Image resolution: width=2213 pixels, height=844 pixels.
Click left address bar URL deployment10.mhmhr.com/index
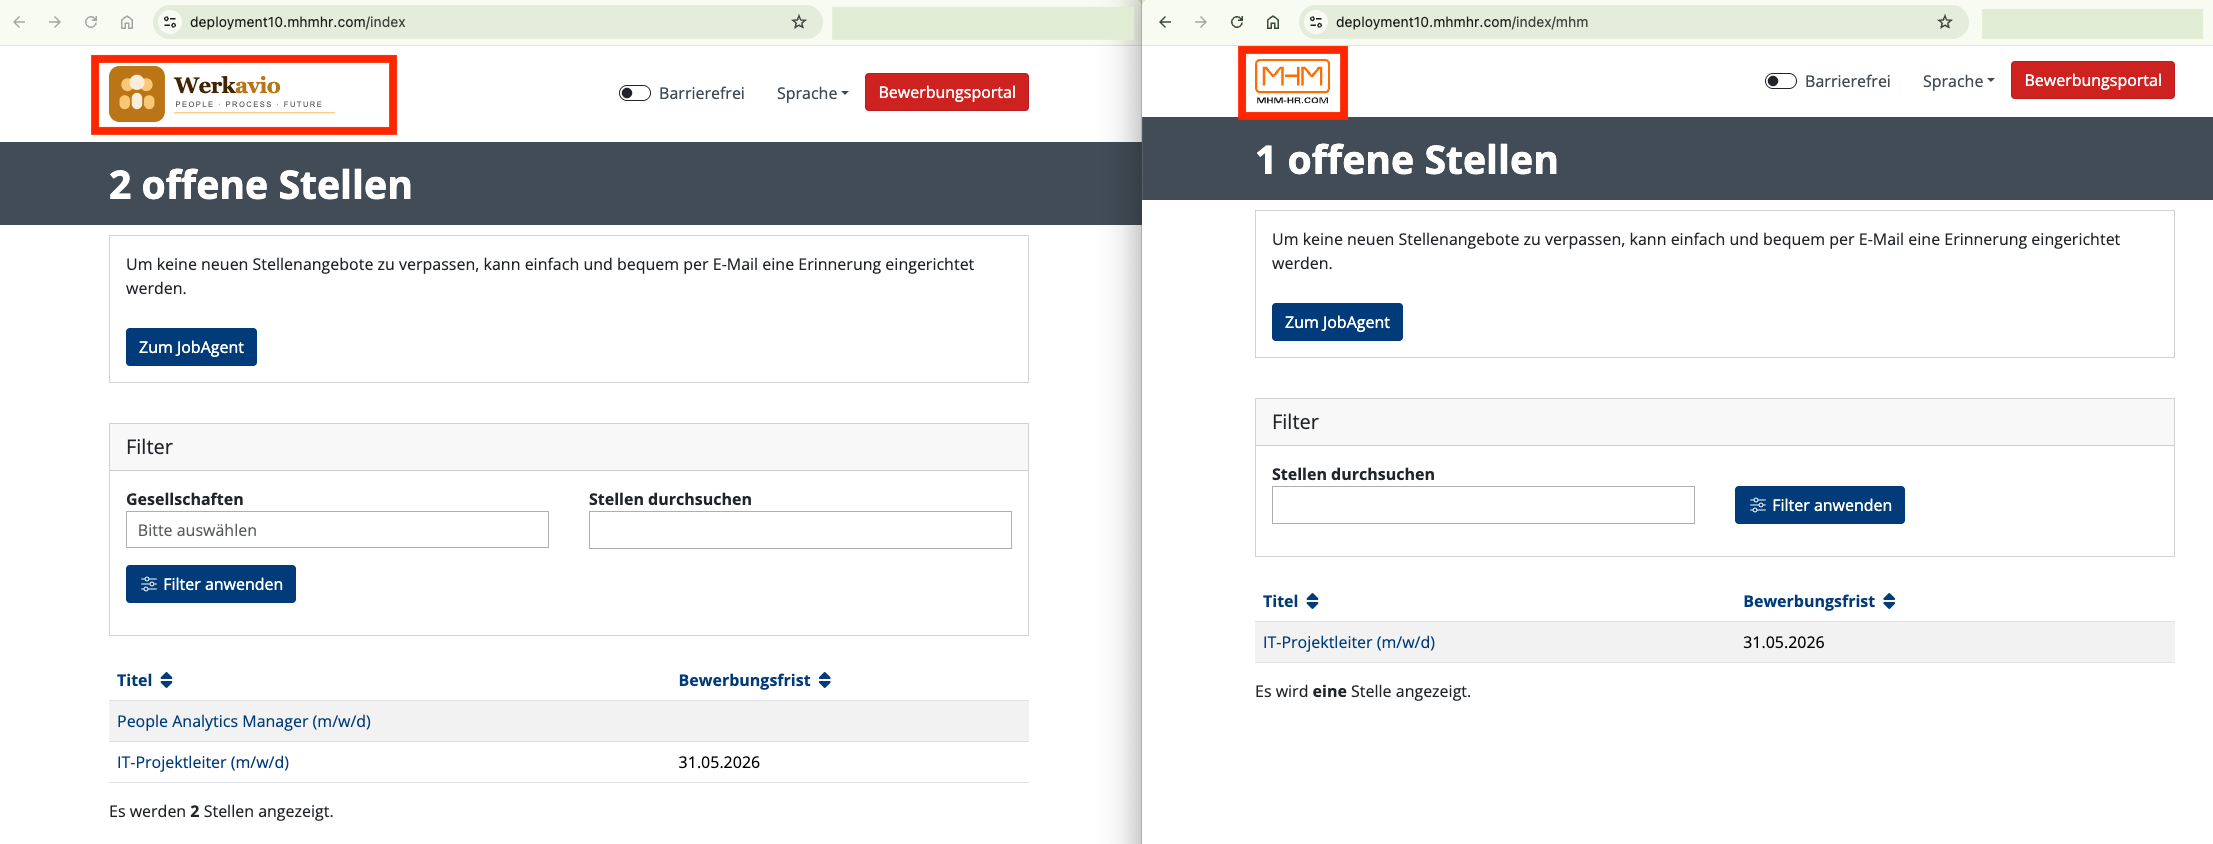(298, 22)
